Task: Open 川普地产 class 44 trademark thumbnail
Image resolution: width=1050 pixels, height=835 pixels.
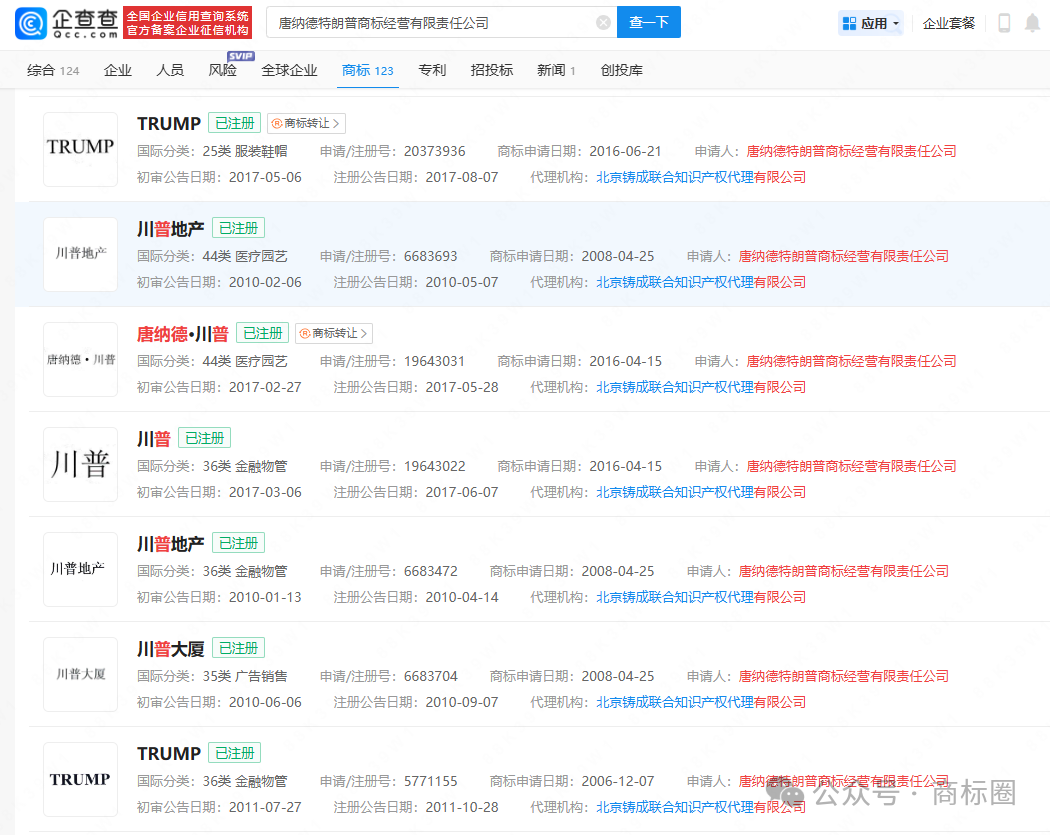Action: (80, 254)
